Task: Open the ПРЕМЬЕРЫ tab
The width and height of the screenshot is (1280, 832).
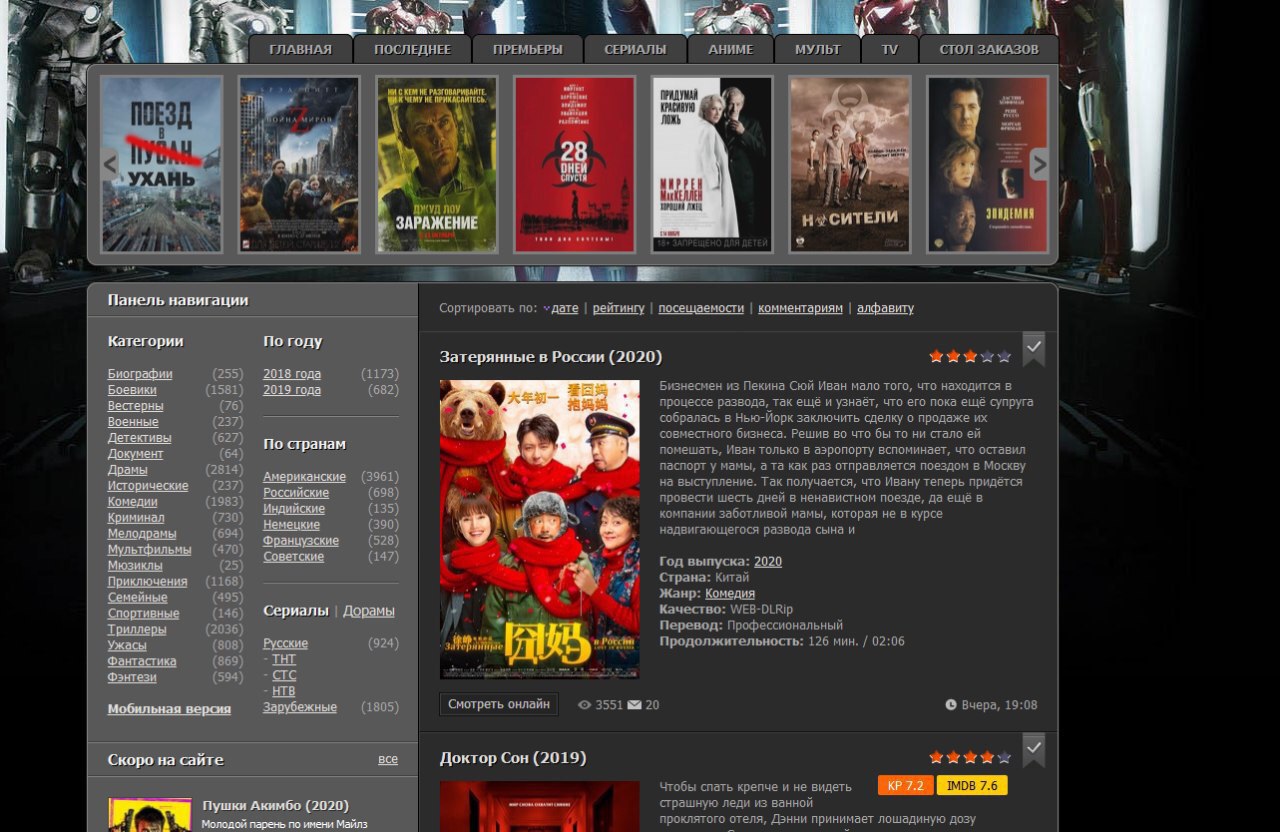Action: (x=527, y=49)
